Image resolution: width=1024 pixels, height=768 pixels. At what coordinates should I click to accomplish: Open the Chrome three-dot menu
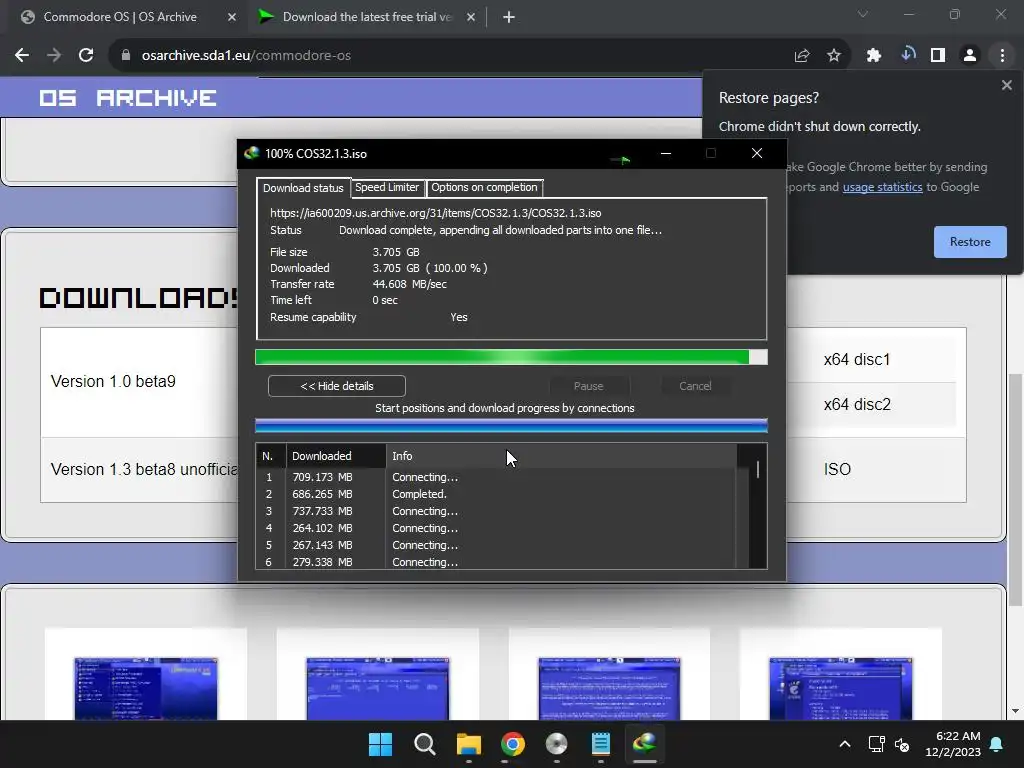[1002, 56]
